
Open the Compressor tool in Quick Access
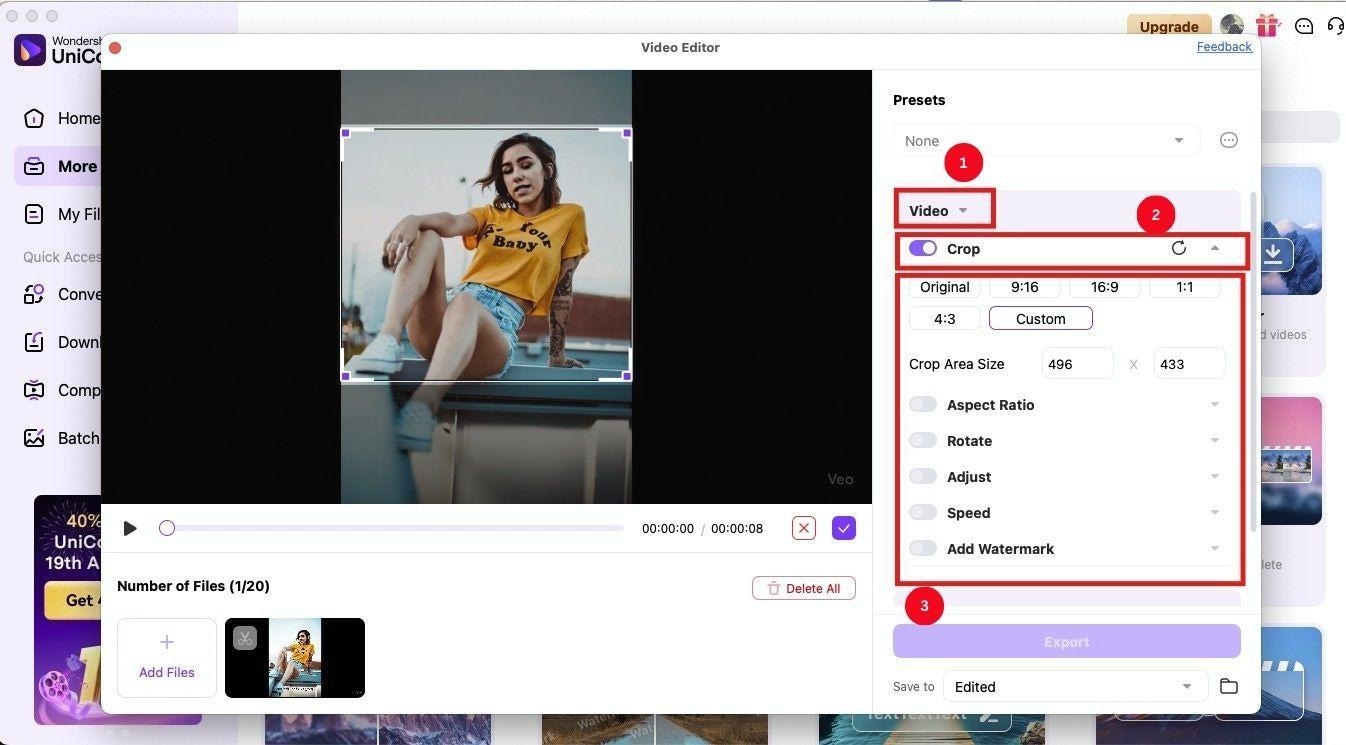[x=60, y=390]
